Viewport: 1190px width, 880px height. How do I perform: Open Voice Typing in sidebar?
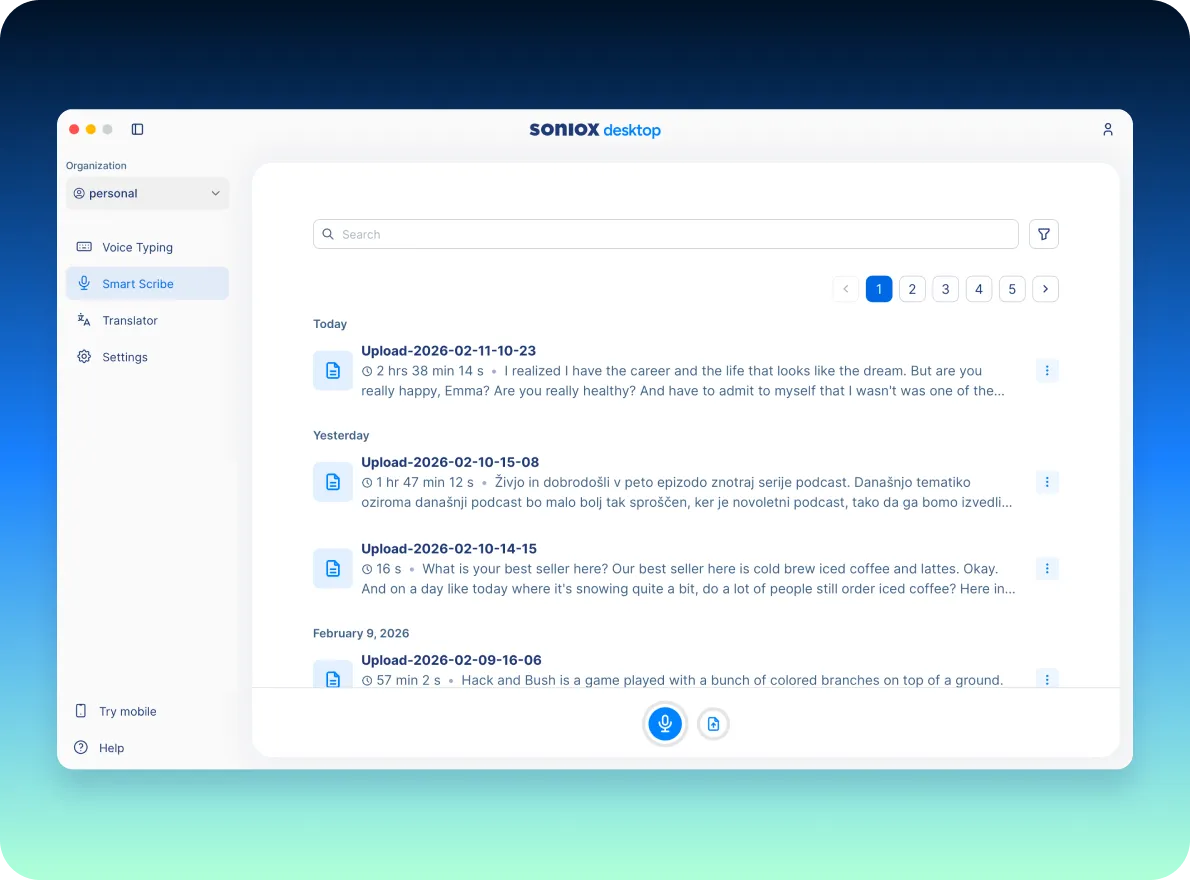[x=137, y=247]
